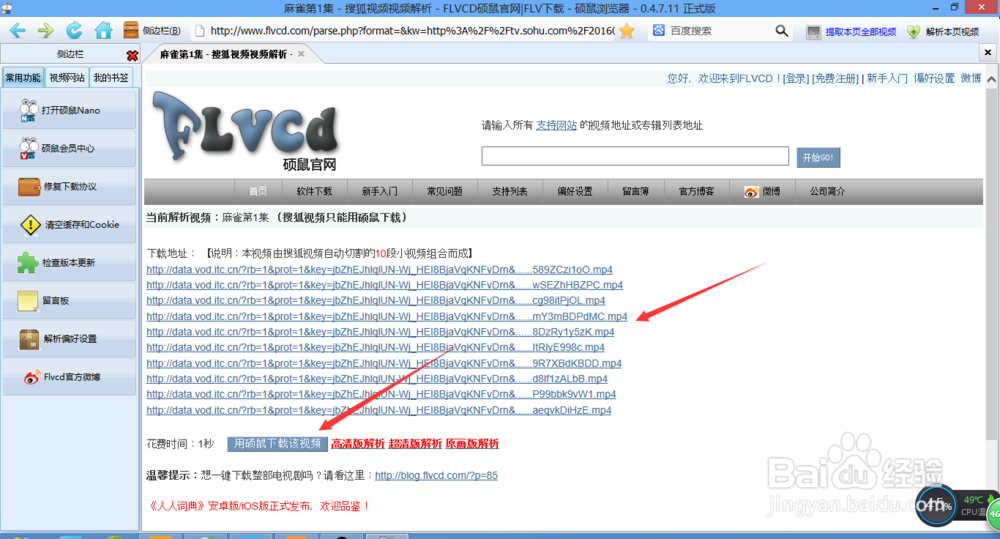This screenshot has width=1000, height=539.
Task: Click the 免费注册 link
Action: click(x=835, y=78)
